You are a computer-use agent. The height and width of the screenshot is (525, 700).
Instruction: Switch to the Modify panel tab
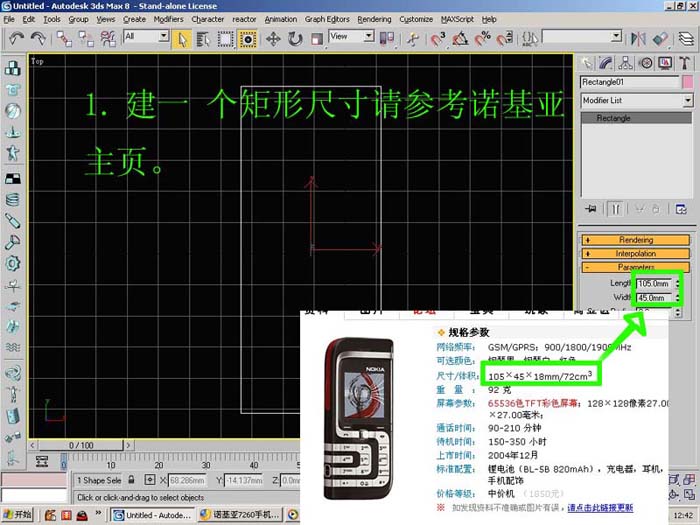click(606, 63)
